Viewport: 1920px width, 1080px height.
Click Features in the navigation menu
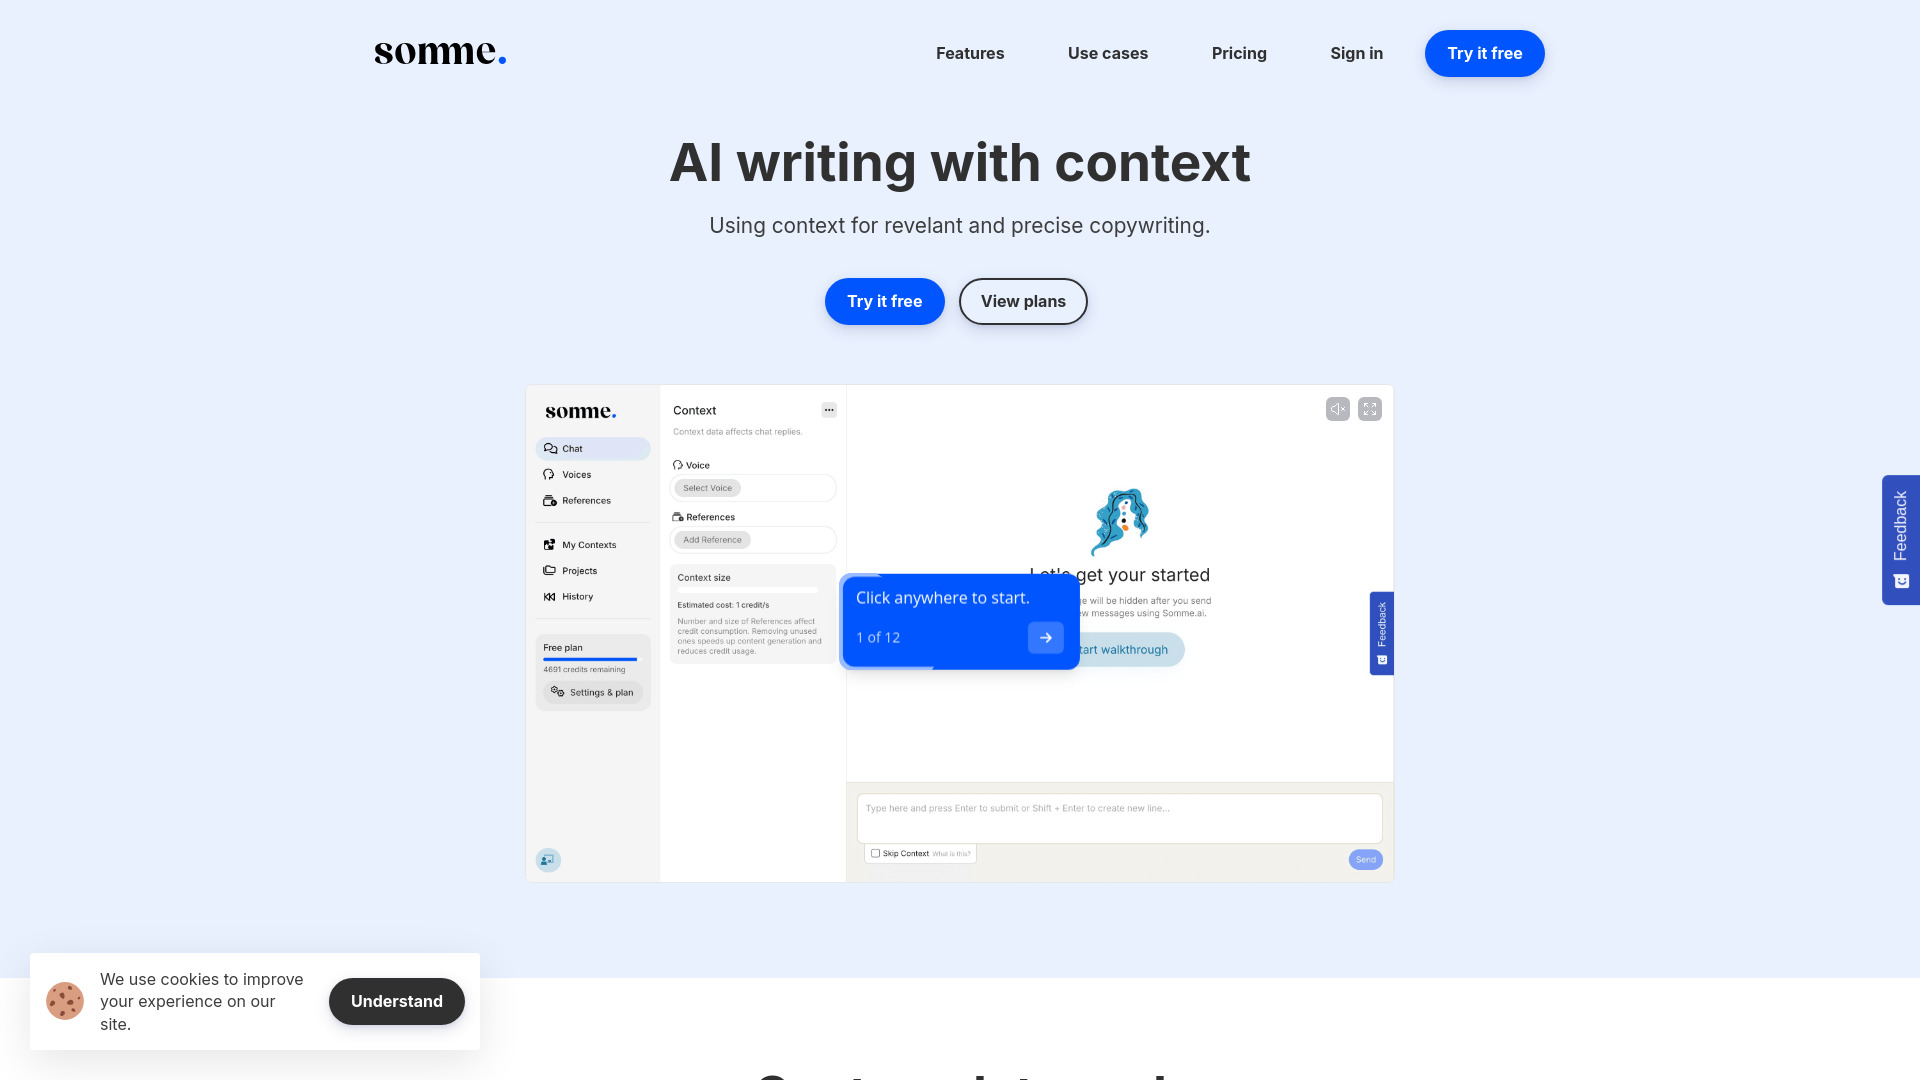coord(969,53)
